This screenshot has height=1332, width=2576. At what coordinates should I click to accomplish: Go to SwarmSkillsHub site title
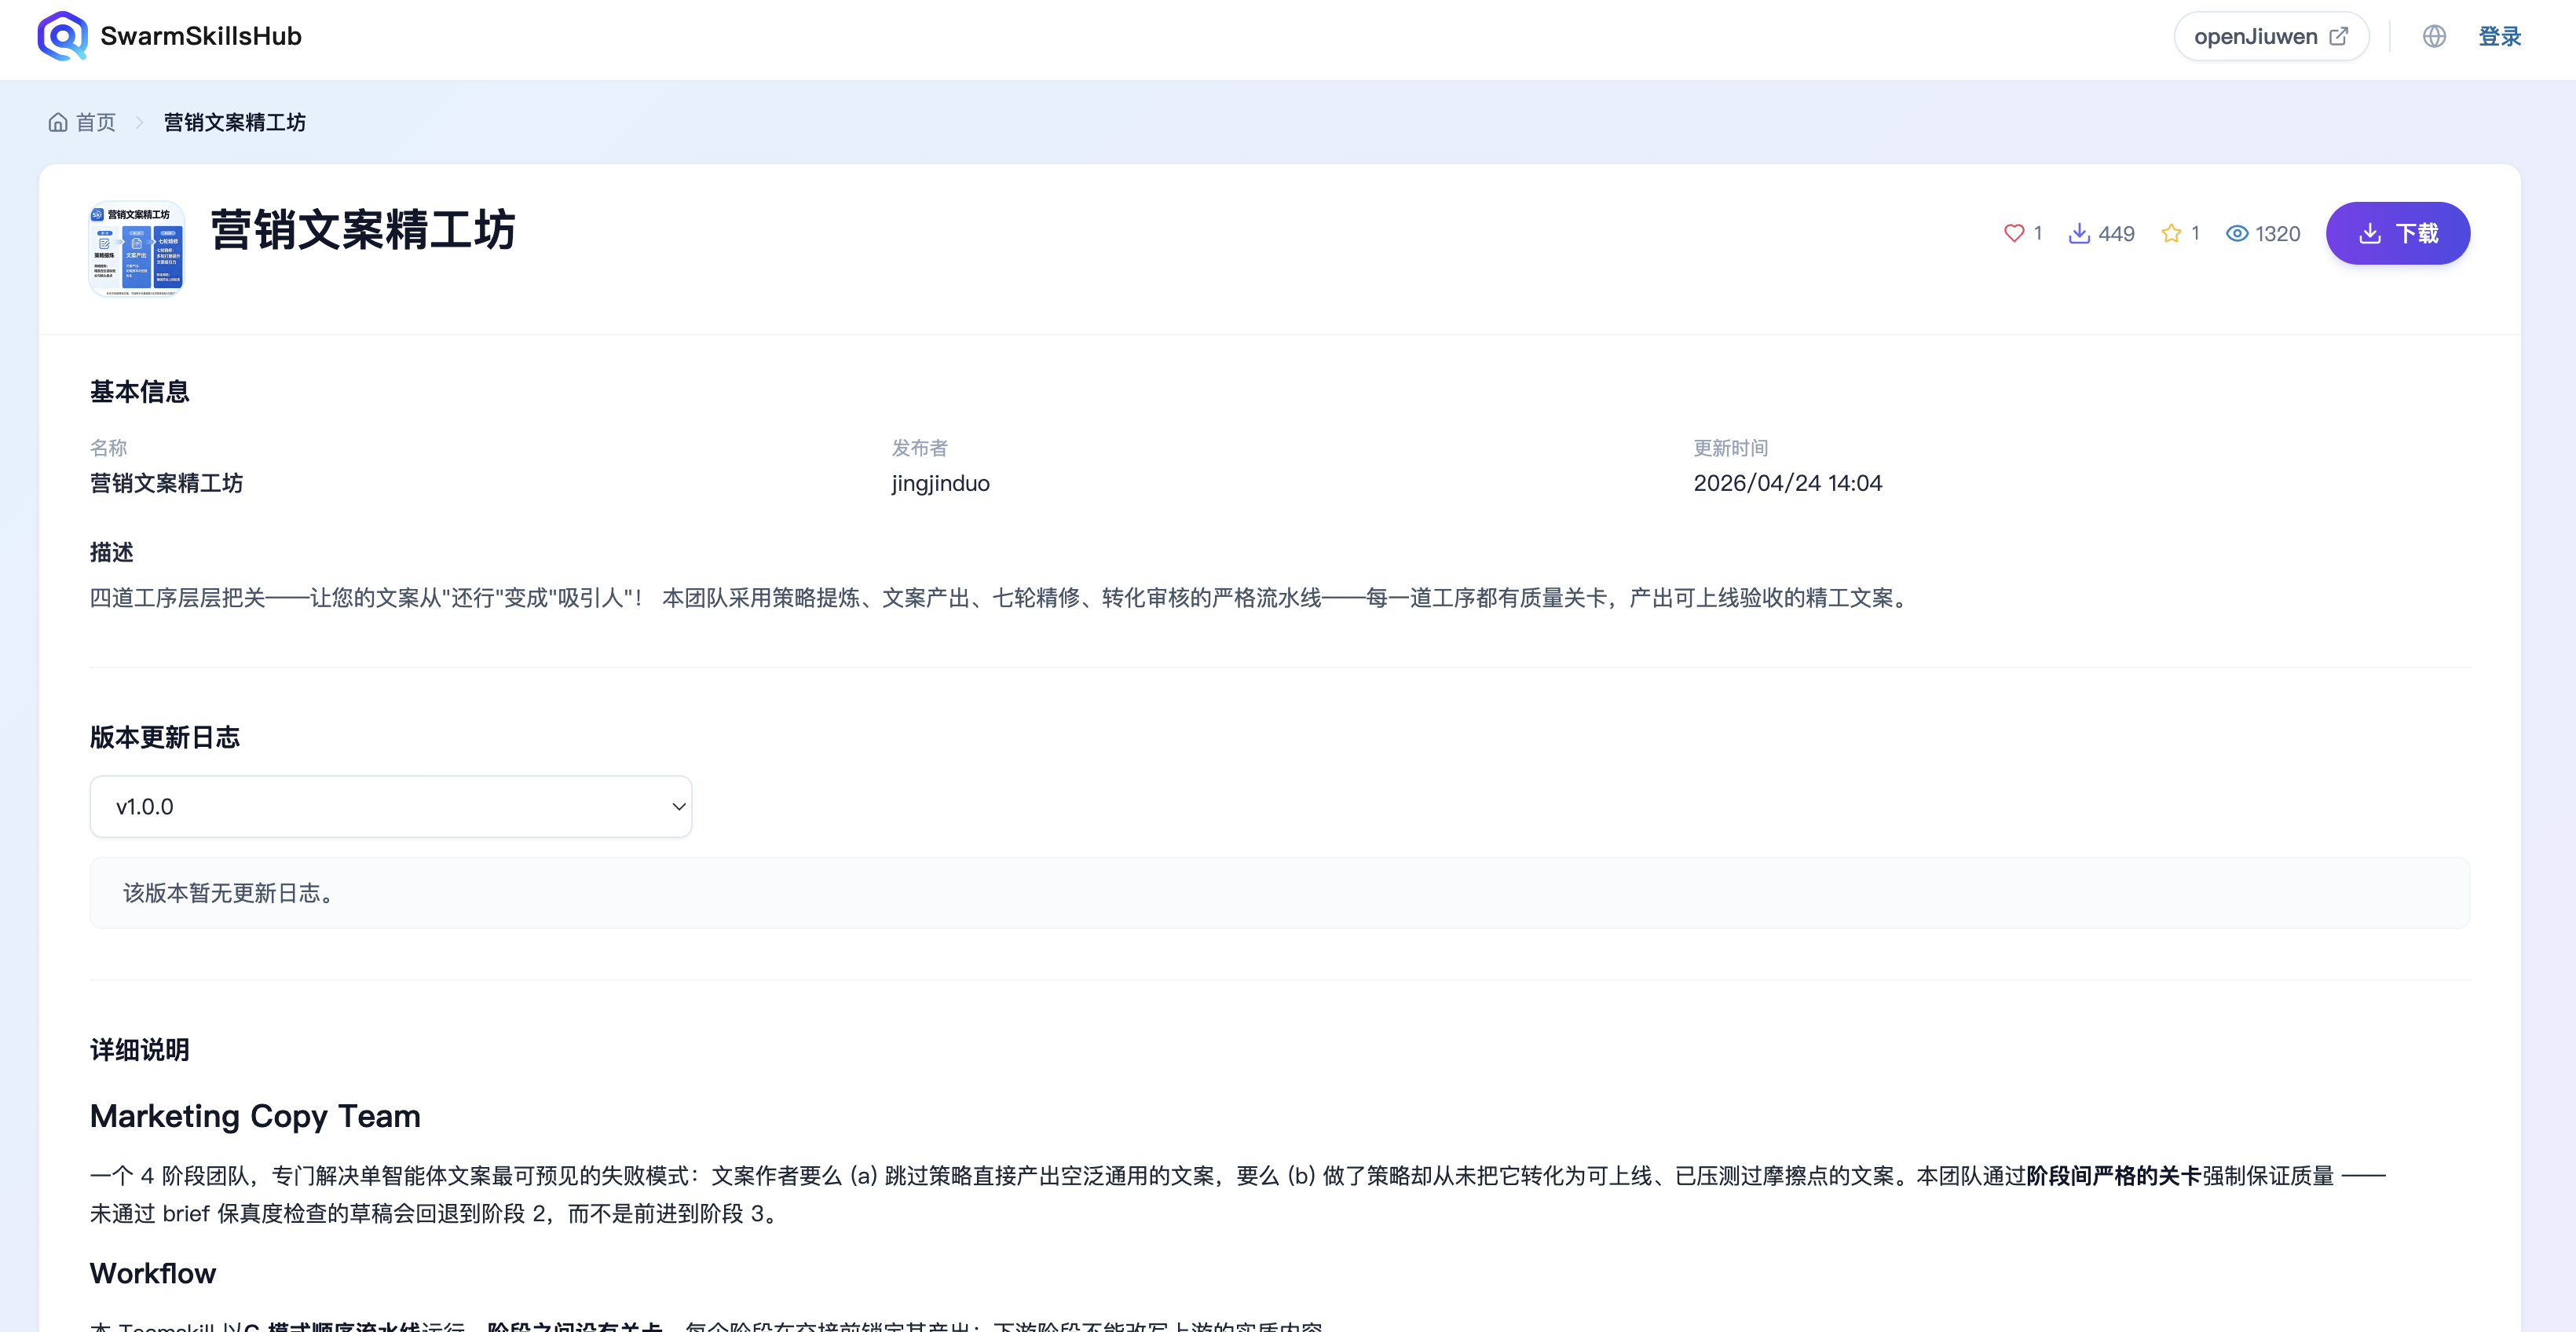[201, 36]
